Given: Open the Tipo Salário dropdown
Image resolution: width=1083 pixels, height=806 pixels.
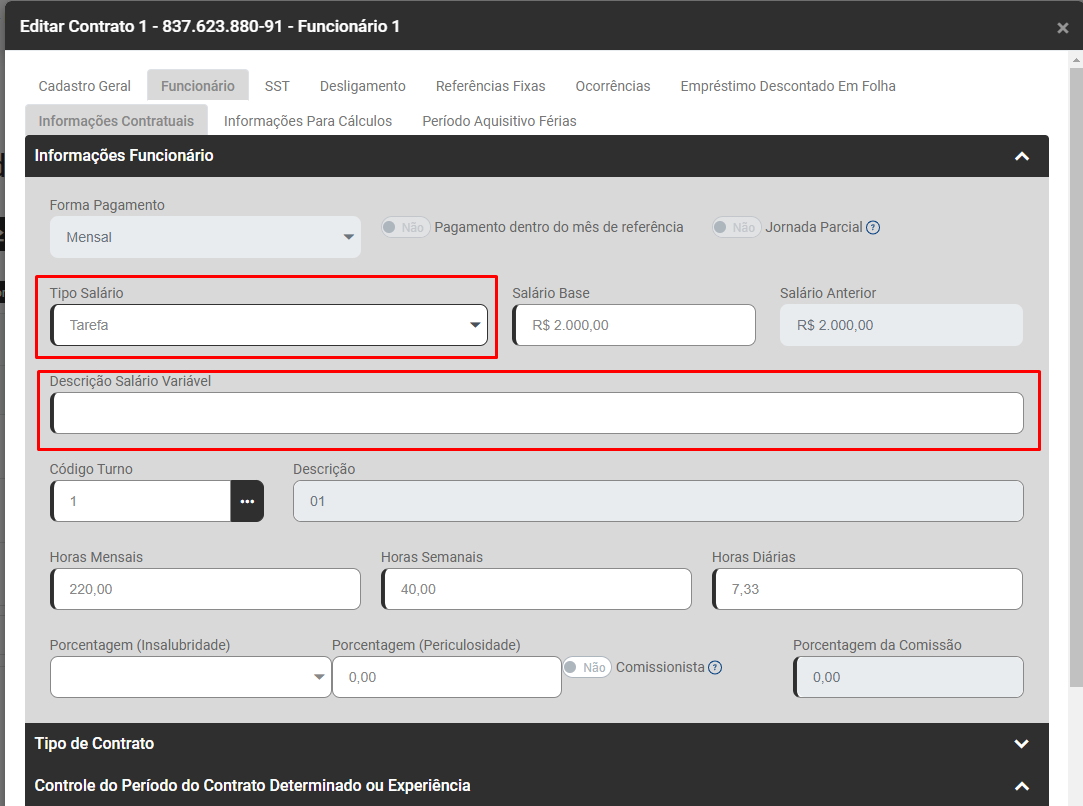Looking at the screenshot, I should [x=269, y=325].
